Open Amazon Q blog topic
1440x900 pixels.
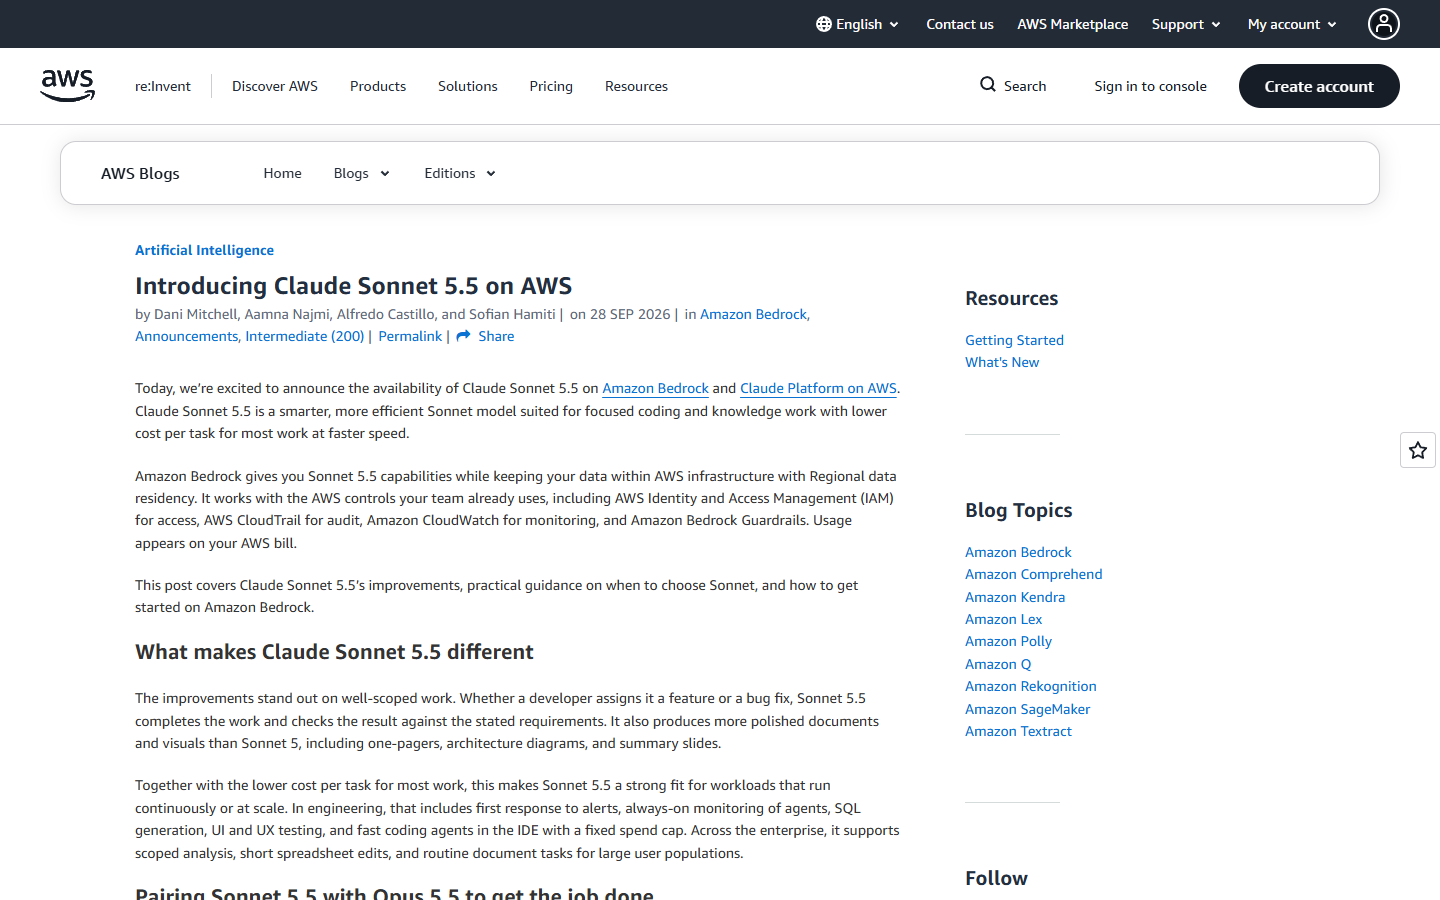[x=998, y=664]
